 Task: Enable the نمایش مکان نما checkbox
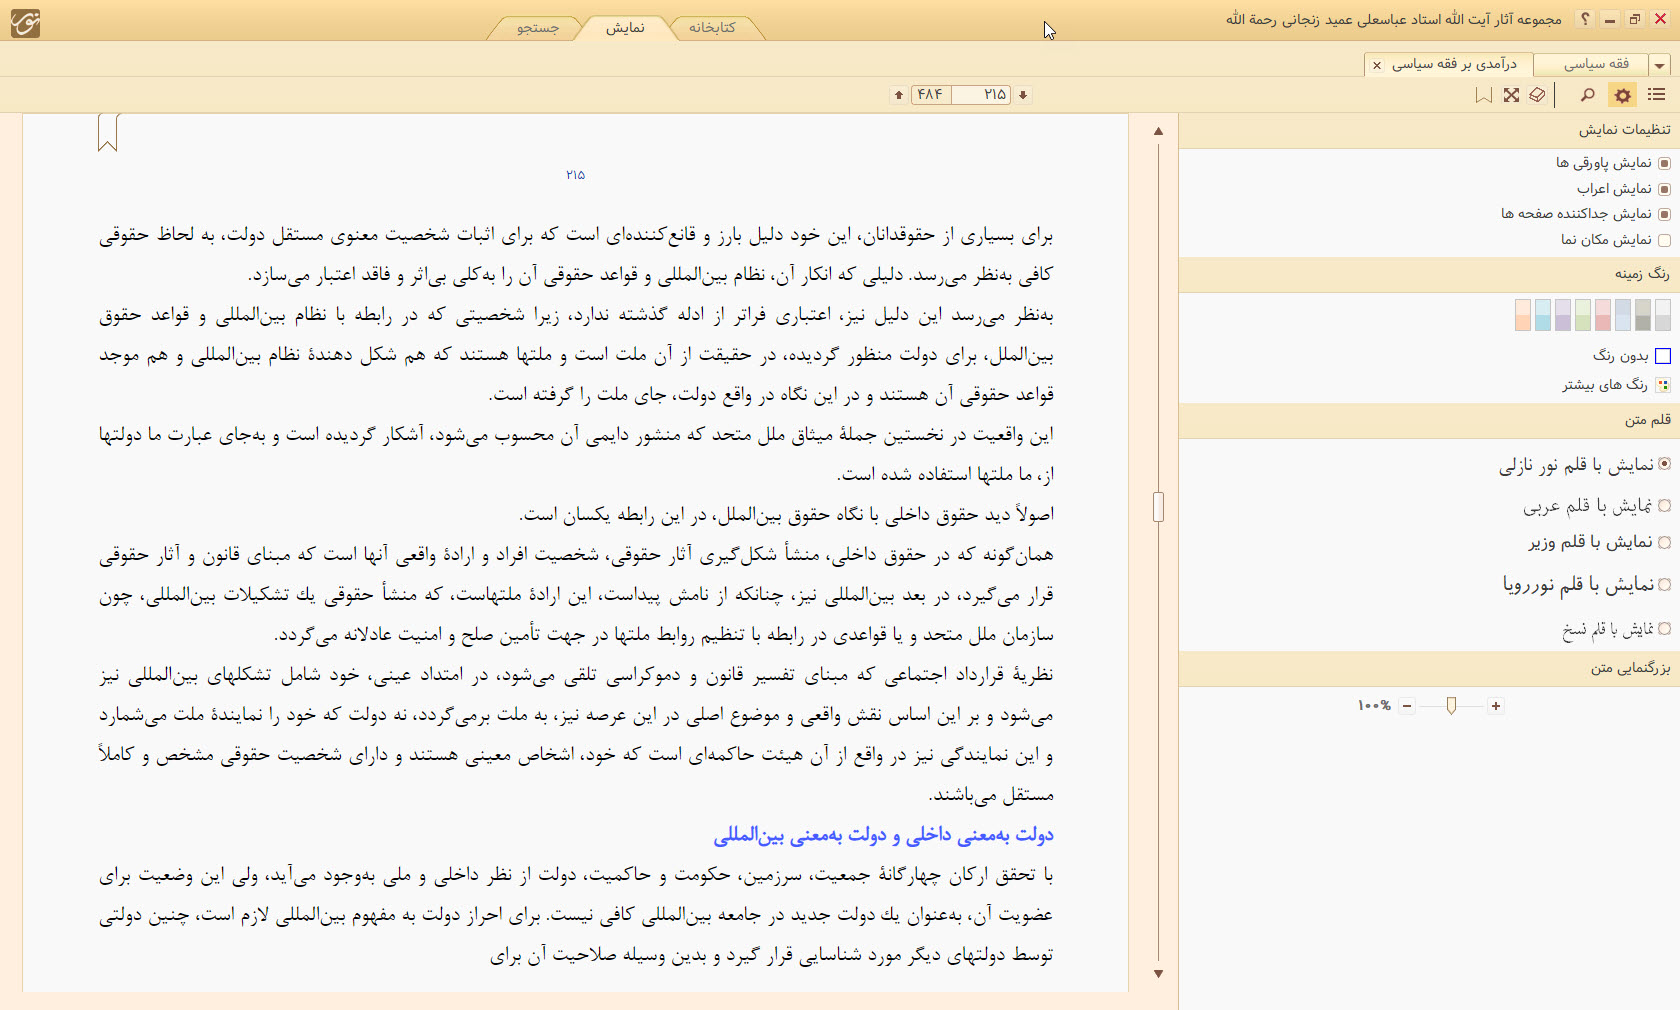coord(1664,240)
